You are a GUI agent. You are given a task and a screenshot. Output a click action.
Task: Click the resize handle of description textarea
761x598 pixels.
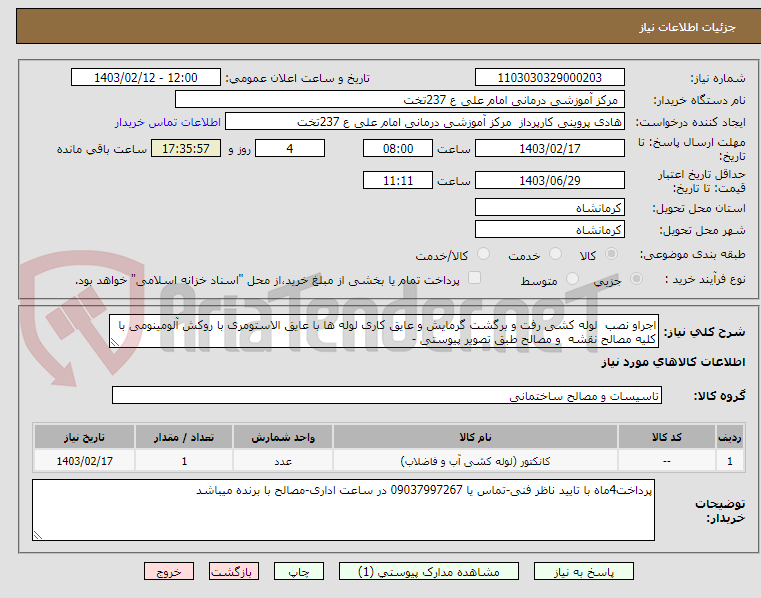tap(115, 343)
